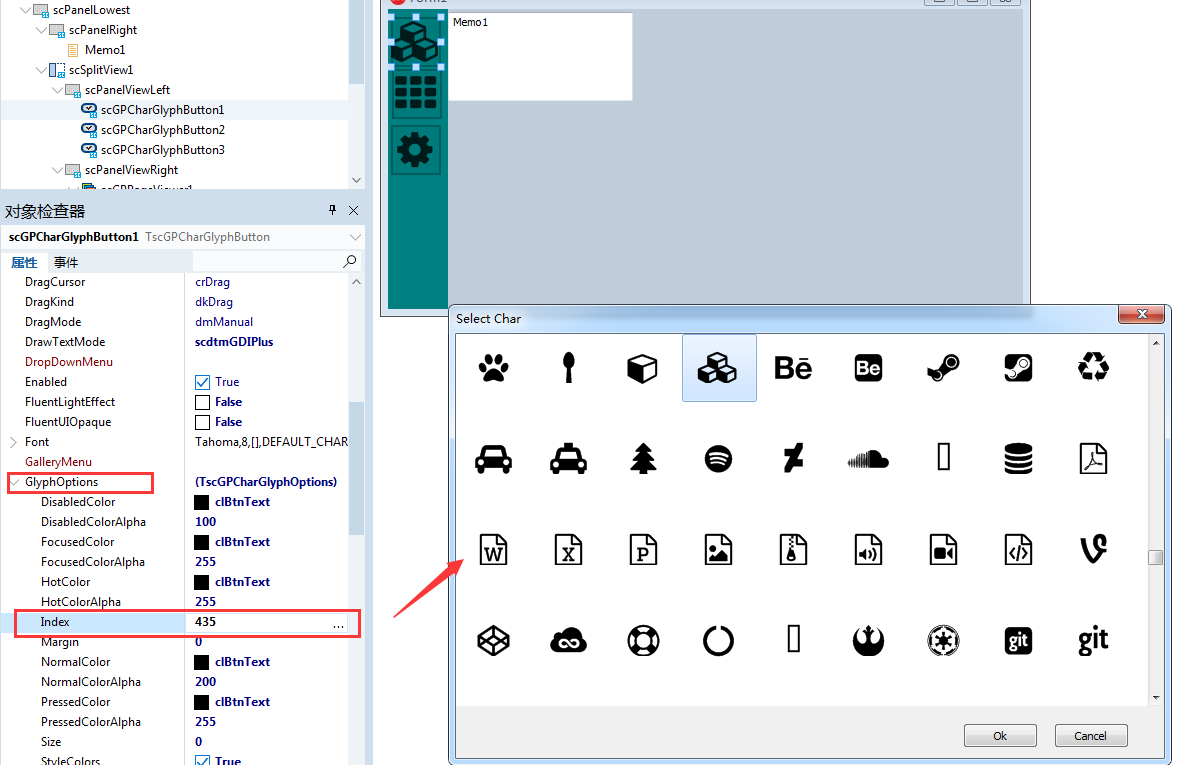Click the NormalColorAlpha value 200
The width and height of the screenshot is (1193, 765).
[205, 682]
